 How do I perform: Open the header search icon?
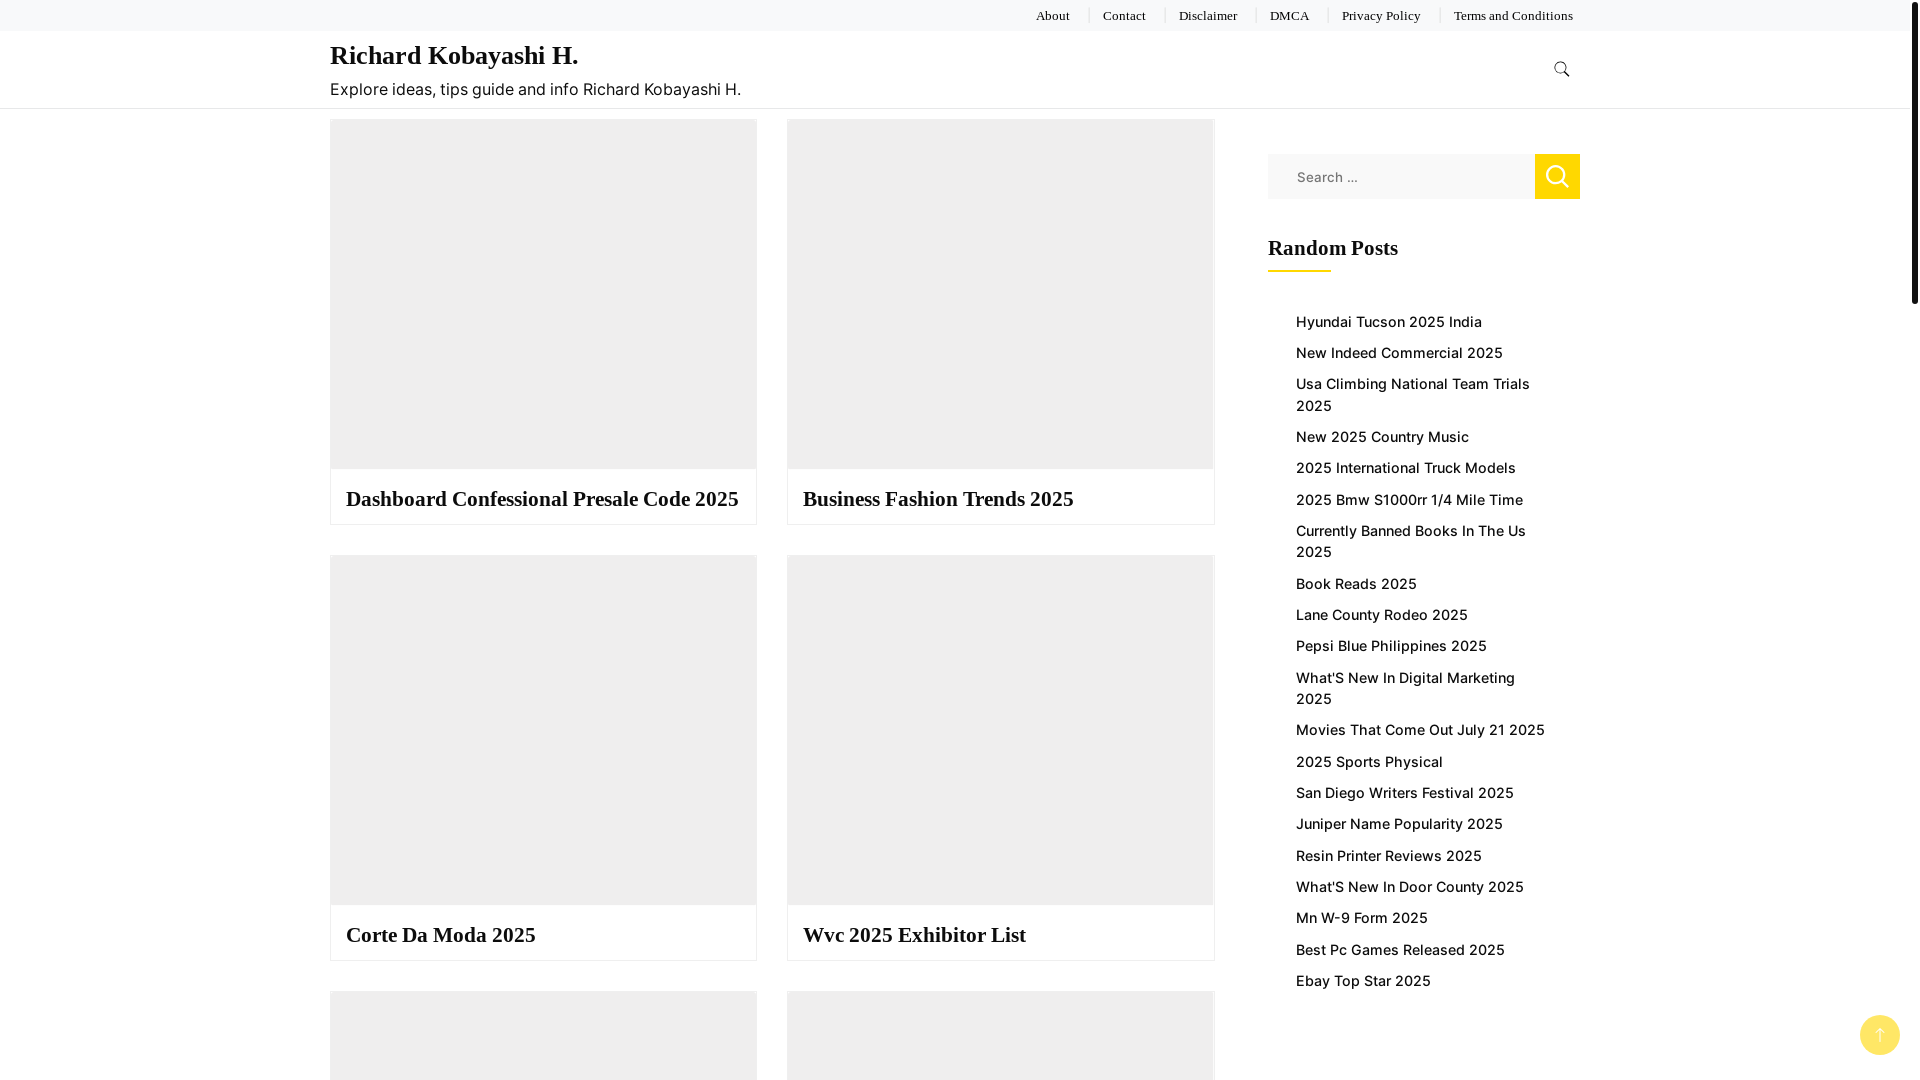(x=1561, y=69)
